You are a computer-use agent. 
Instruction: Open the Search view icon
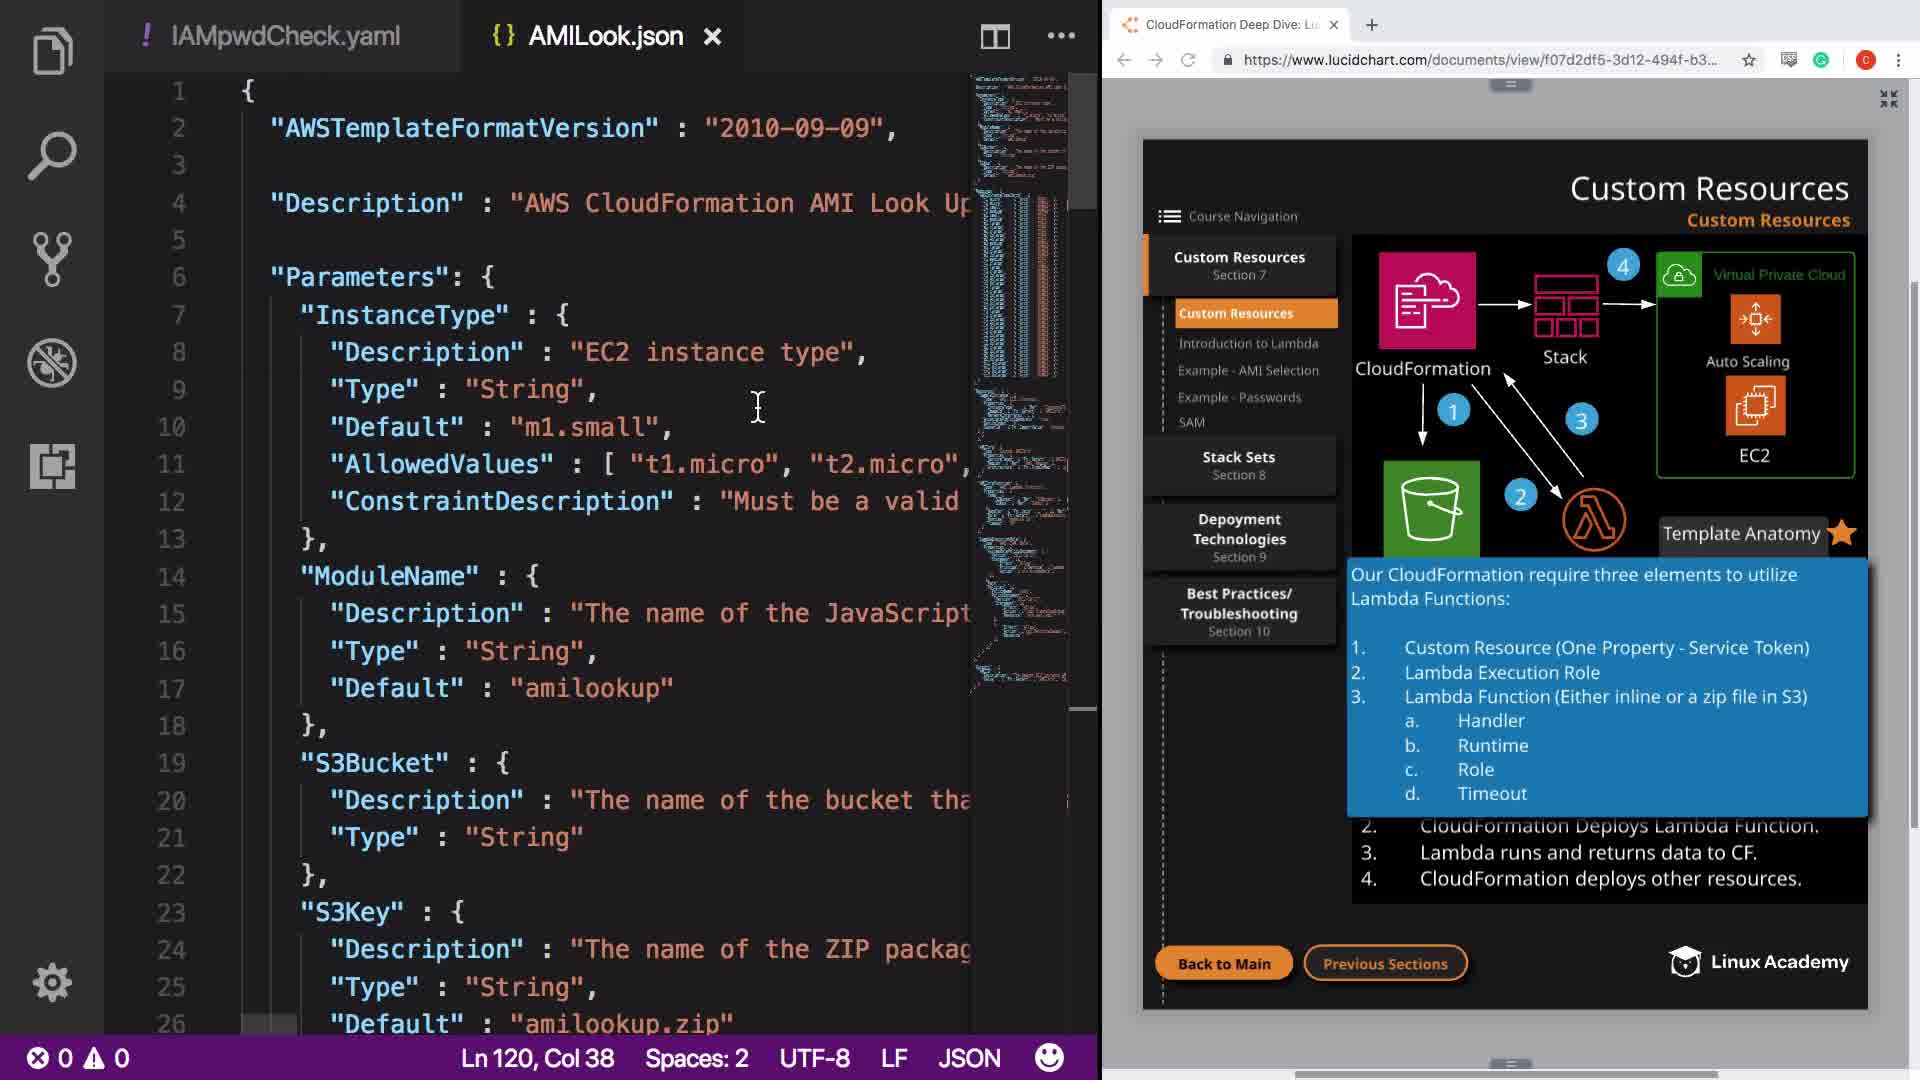52,155
